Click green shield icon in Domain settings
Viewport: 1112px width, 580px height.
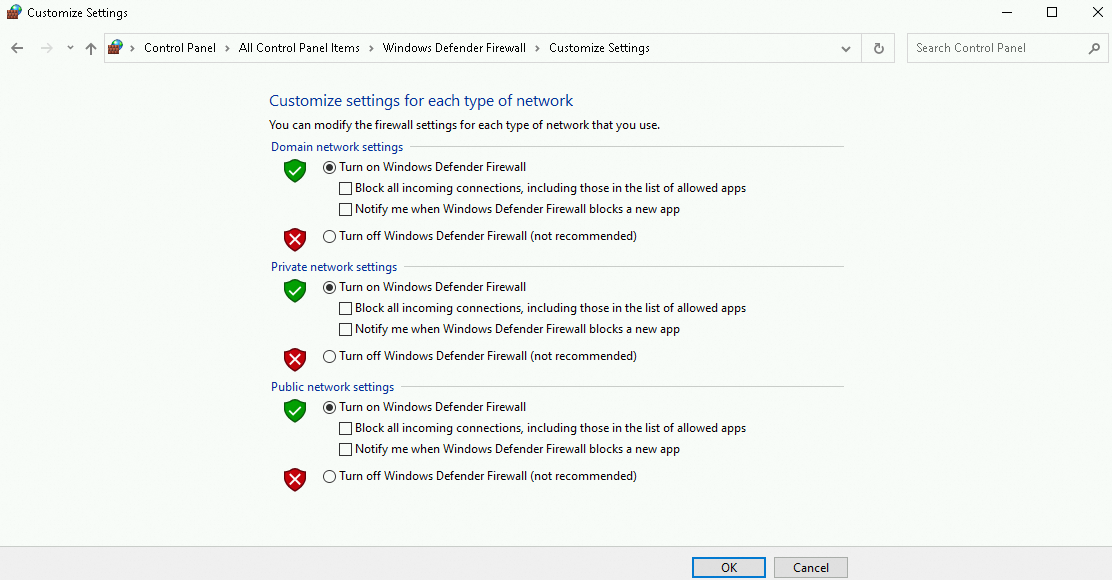(x=295, y=170)
